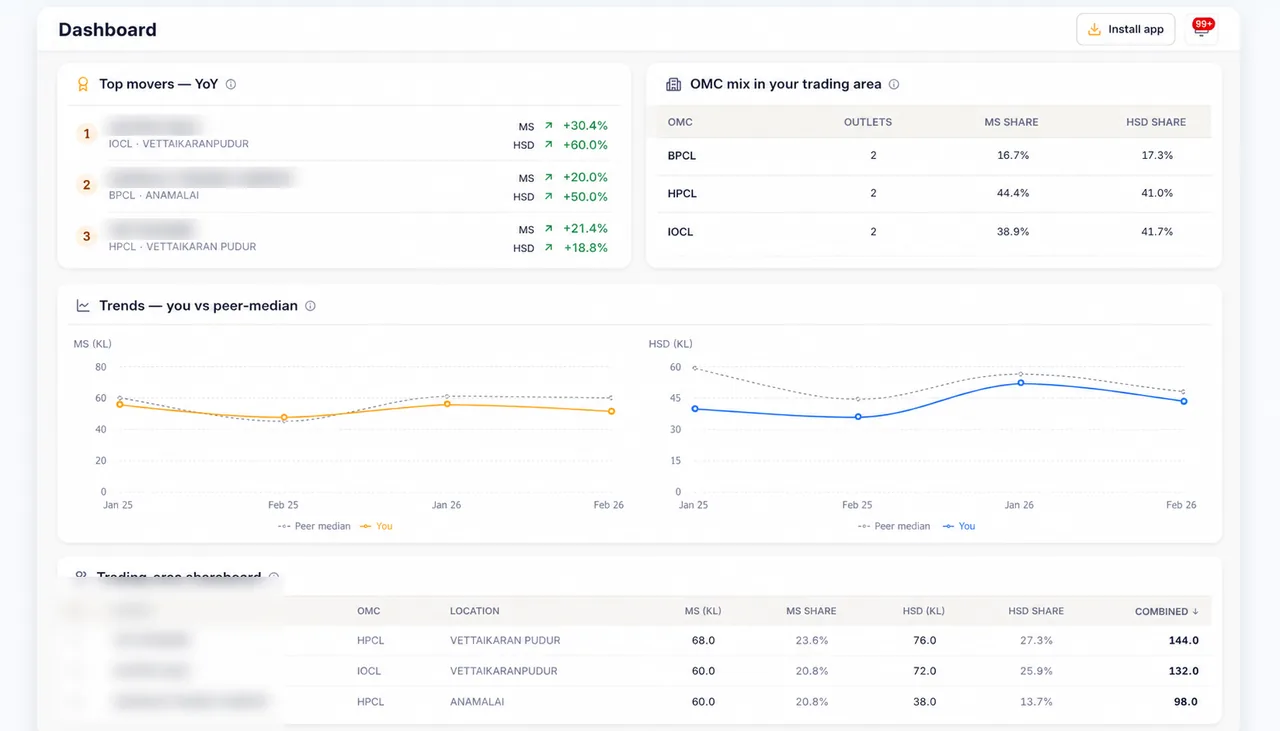Viewport: 1280px width, 731px height.
Task: Click the Jan 26 blue point on HSD chart
Action: [1021, 383]
